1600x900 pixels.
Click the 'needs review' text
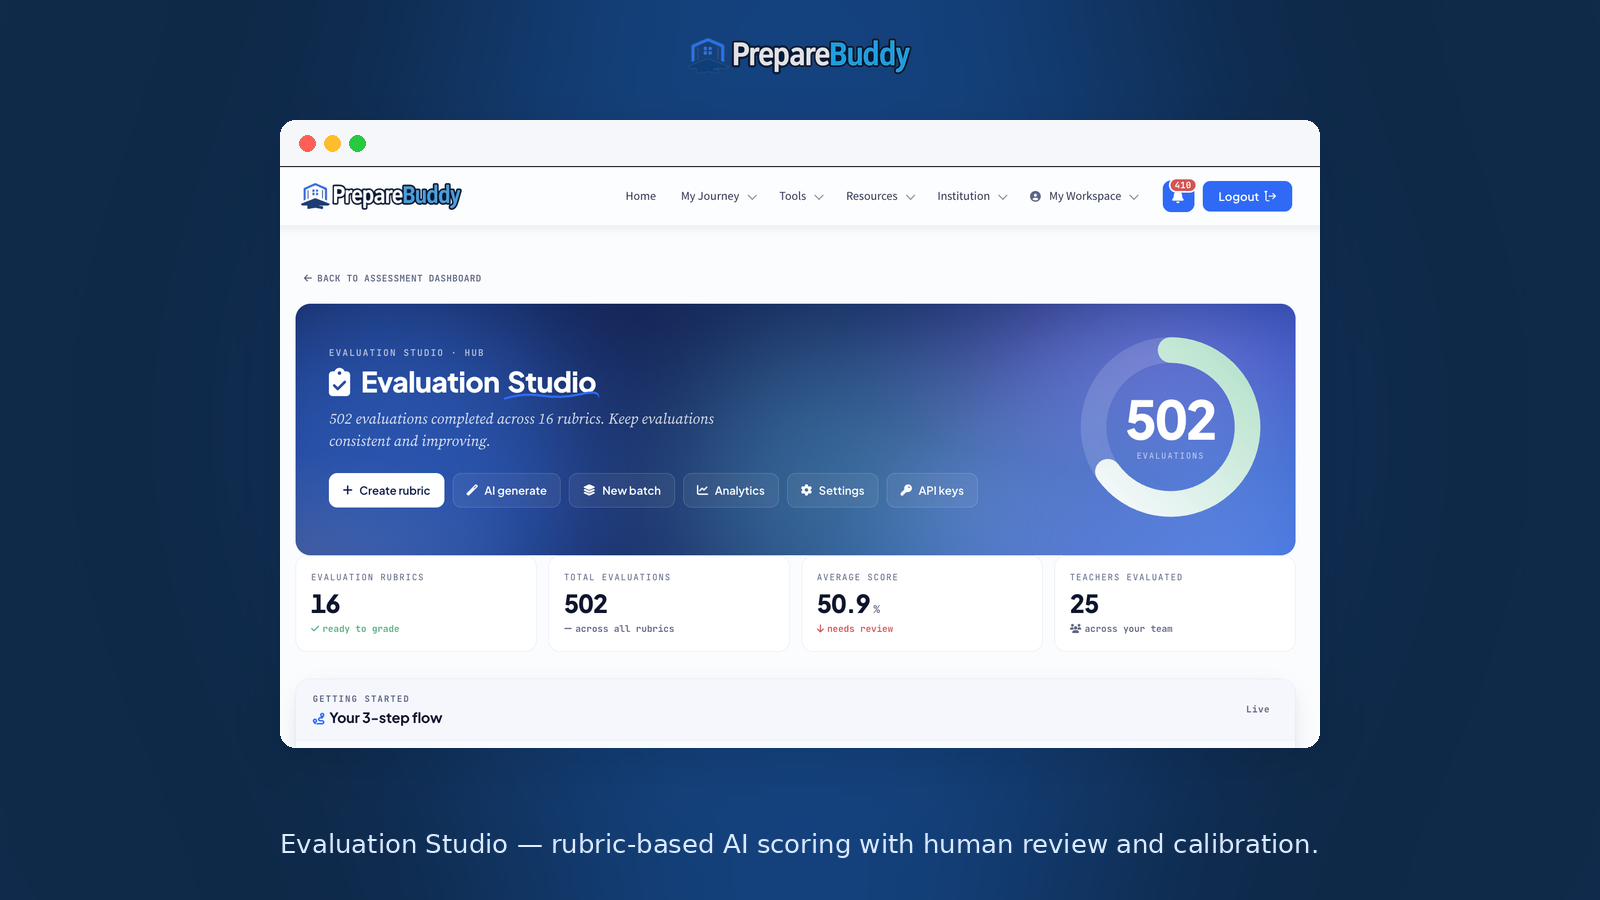(860, 629)
